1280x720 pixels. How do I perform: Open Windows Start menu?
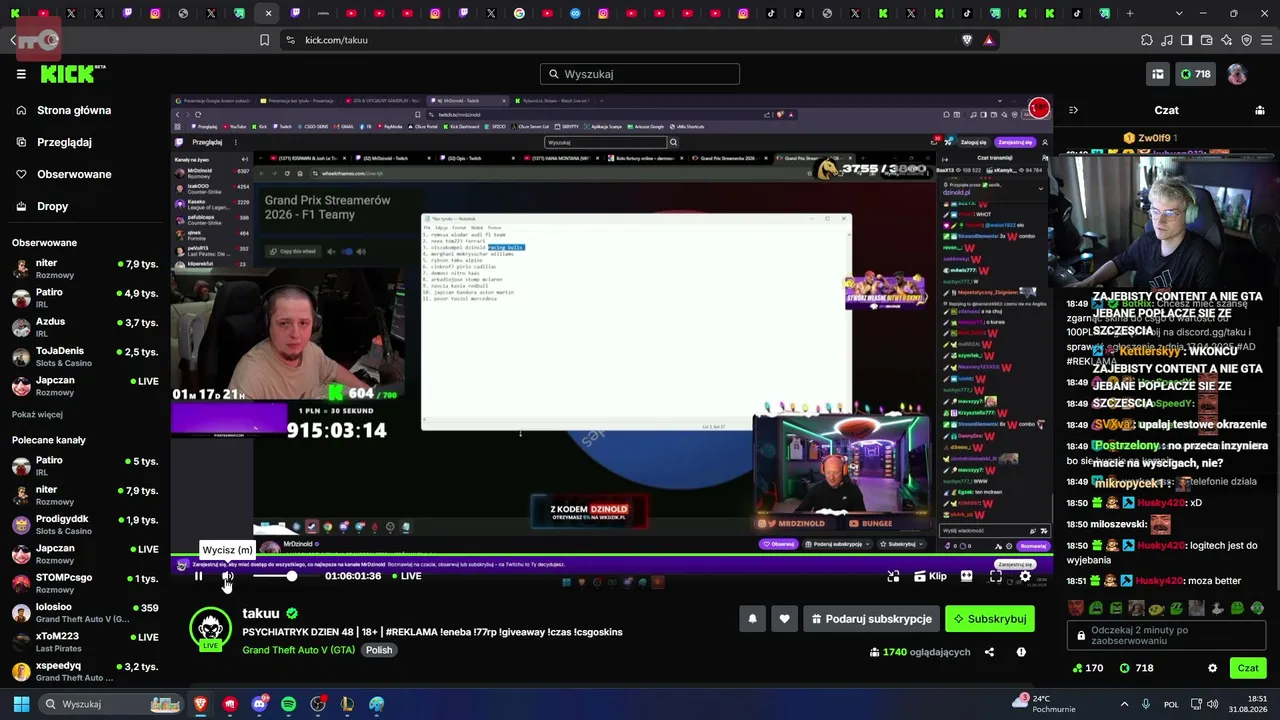21,704
